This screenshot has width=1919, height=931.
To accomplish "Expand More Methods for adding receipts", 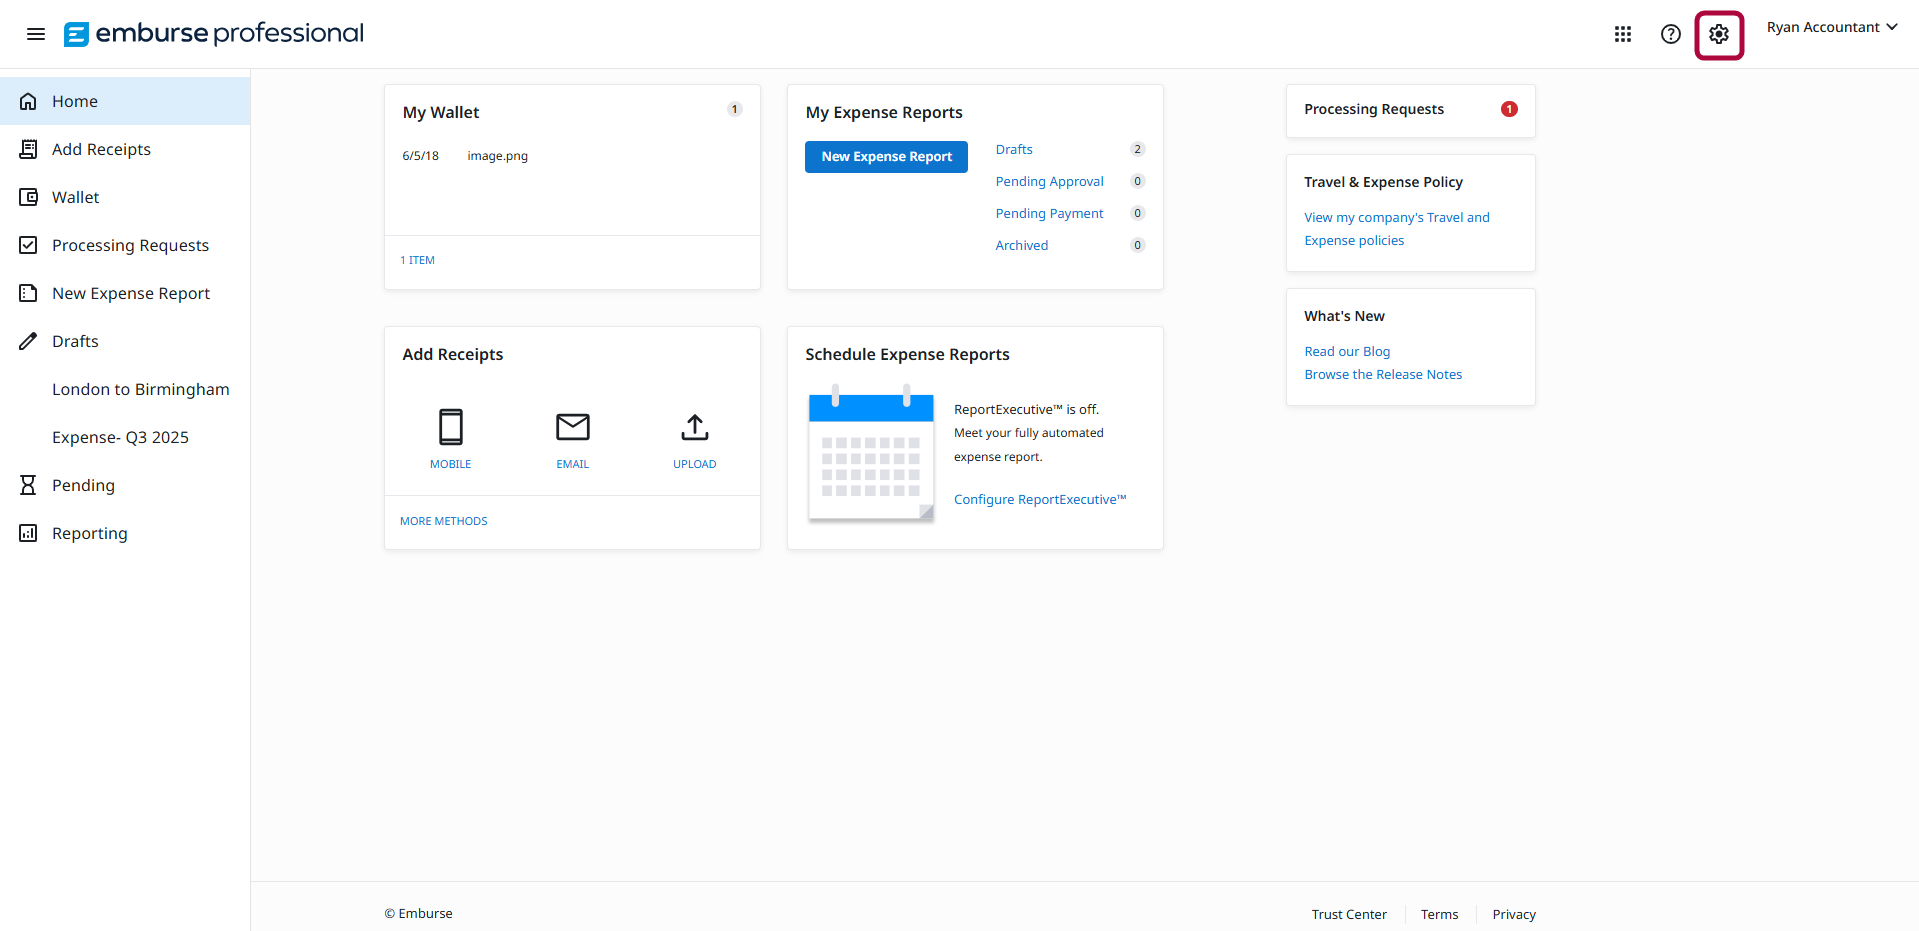I will point(443,520).
